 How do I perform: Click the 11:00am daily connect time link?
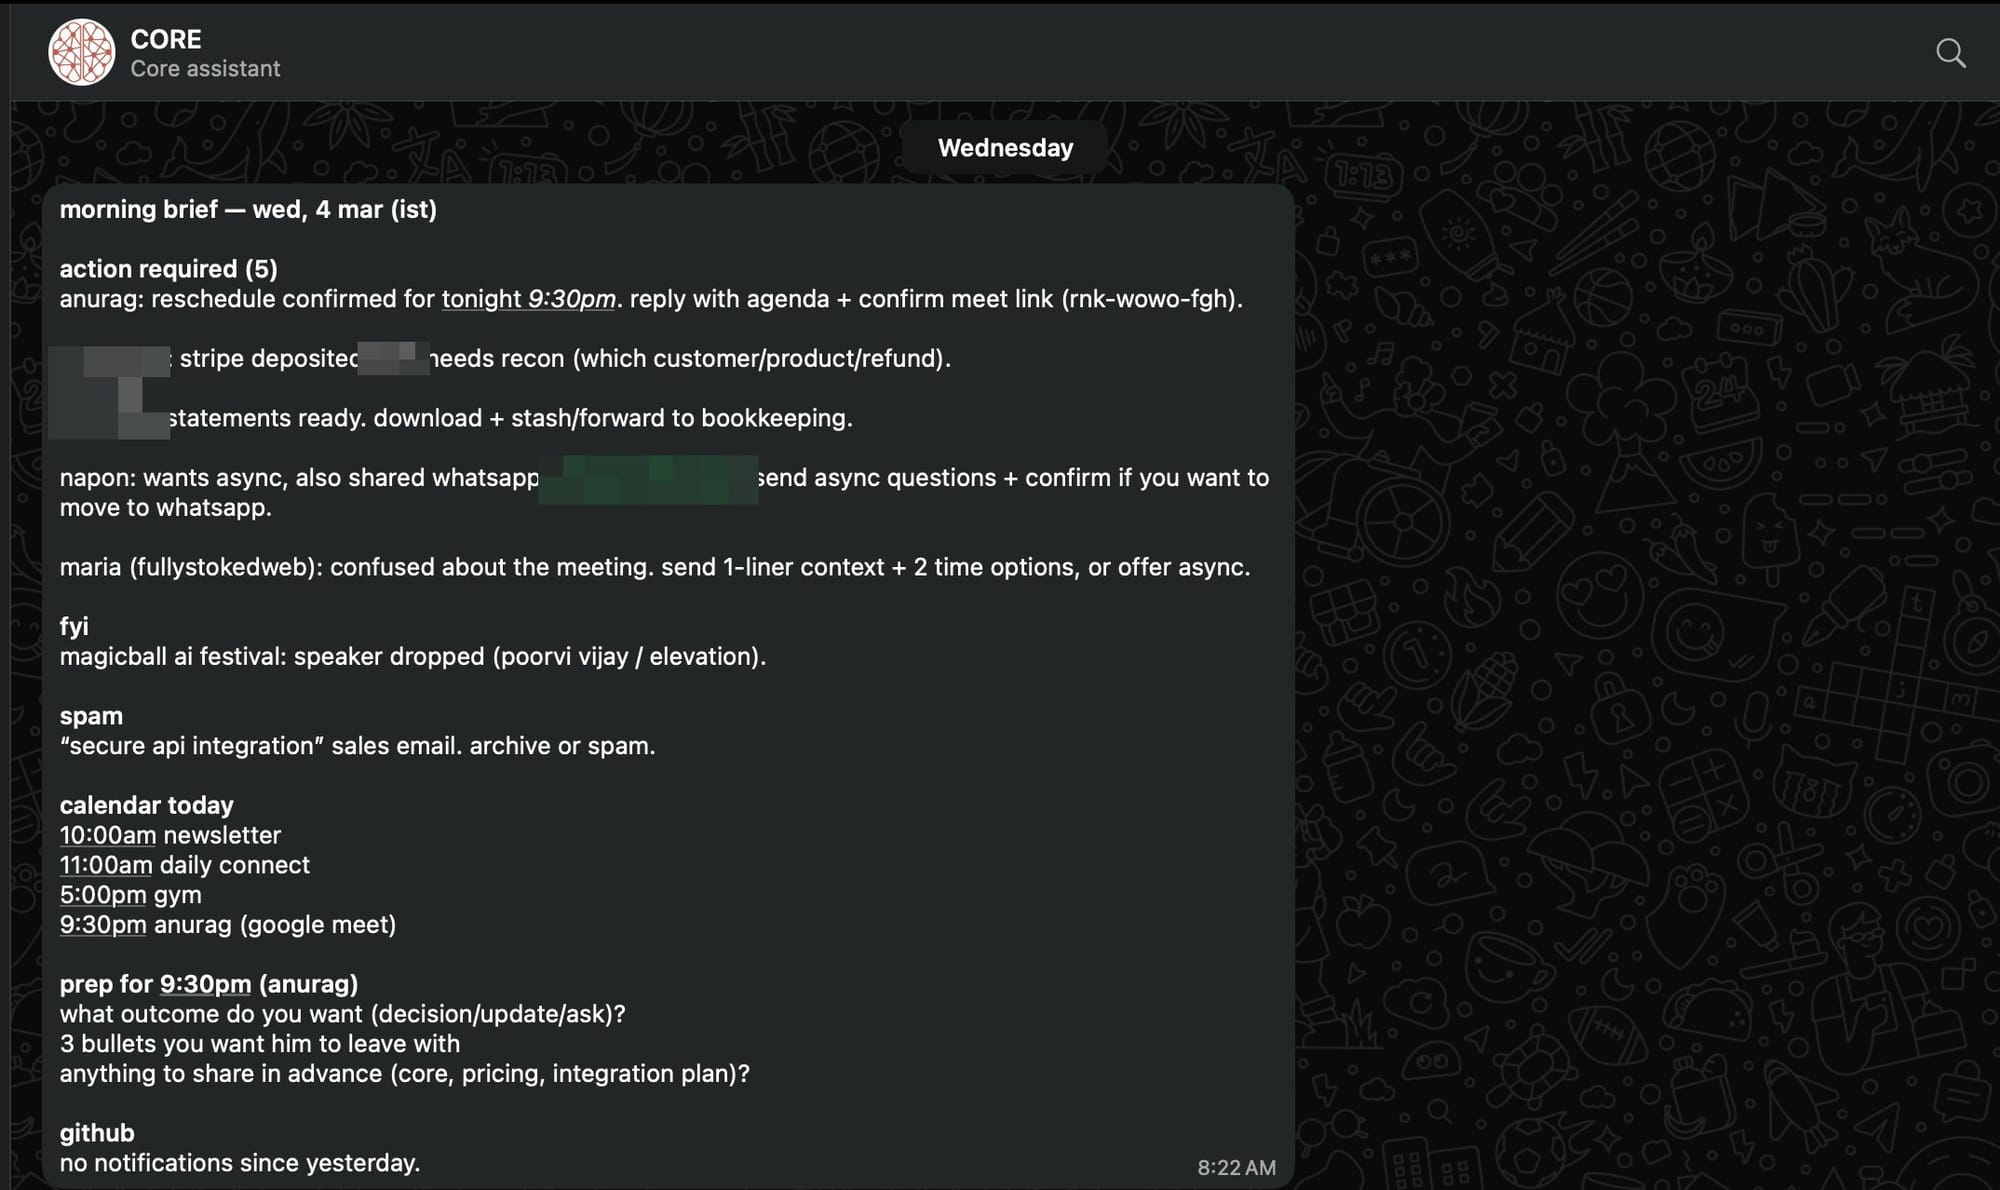106,865
